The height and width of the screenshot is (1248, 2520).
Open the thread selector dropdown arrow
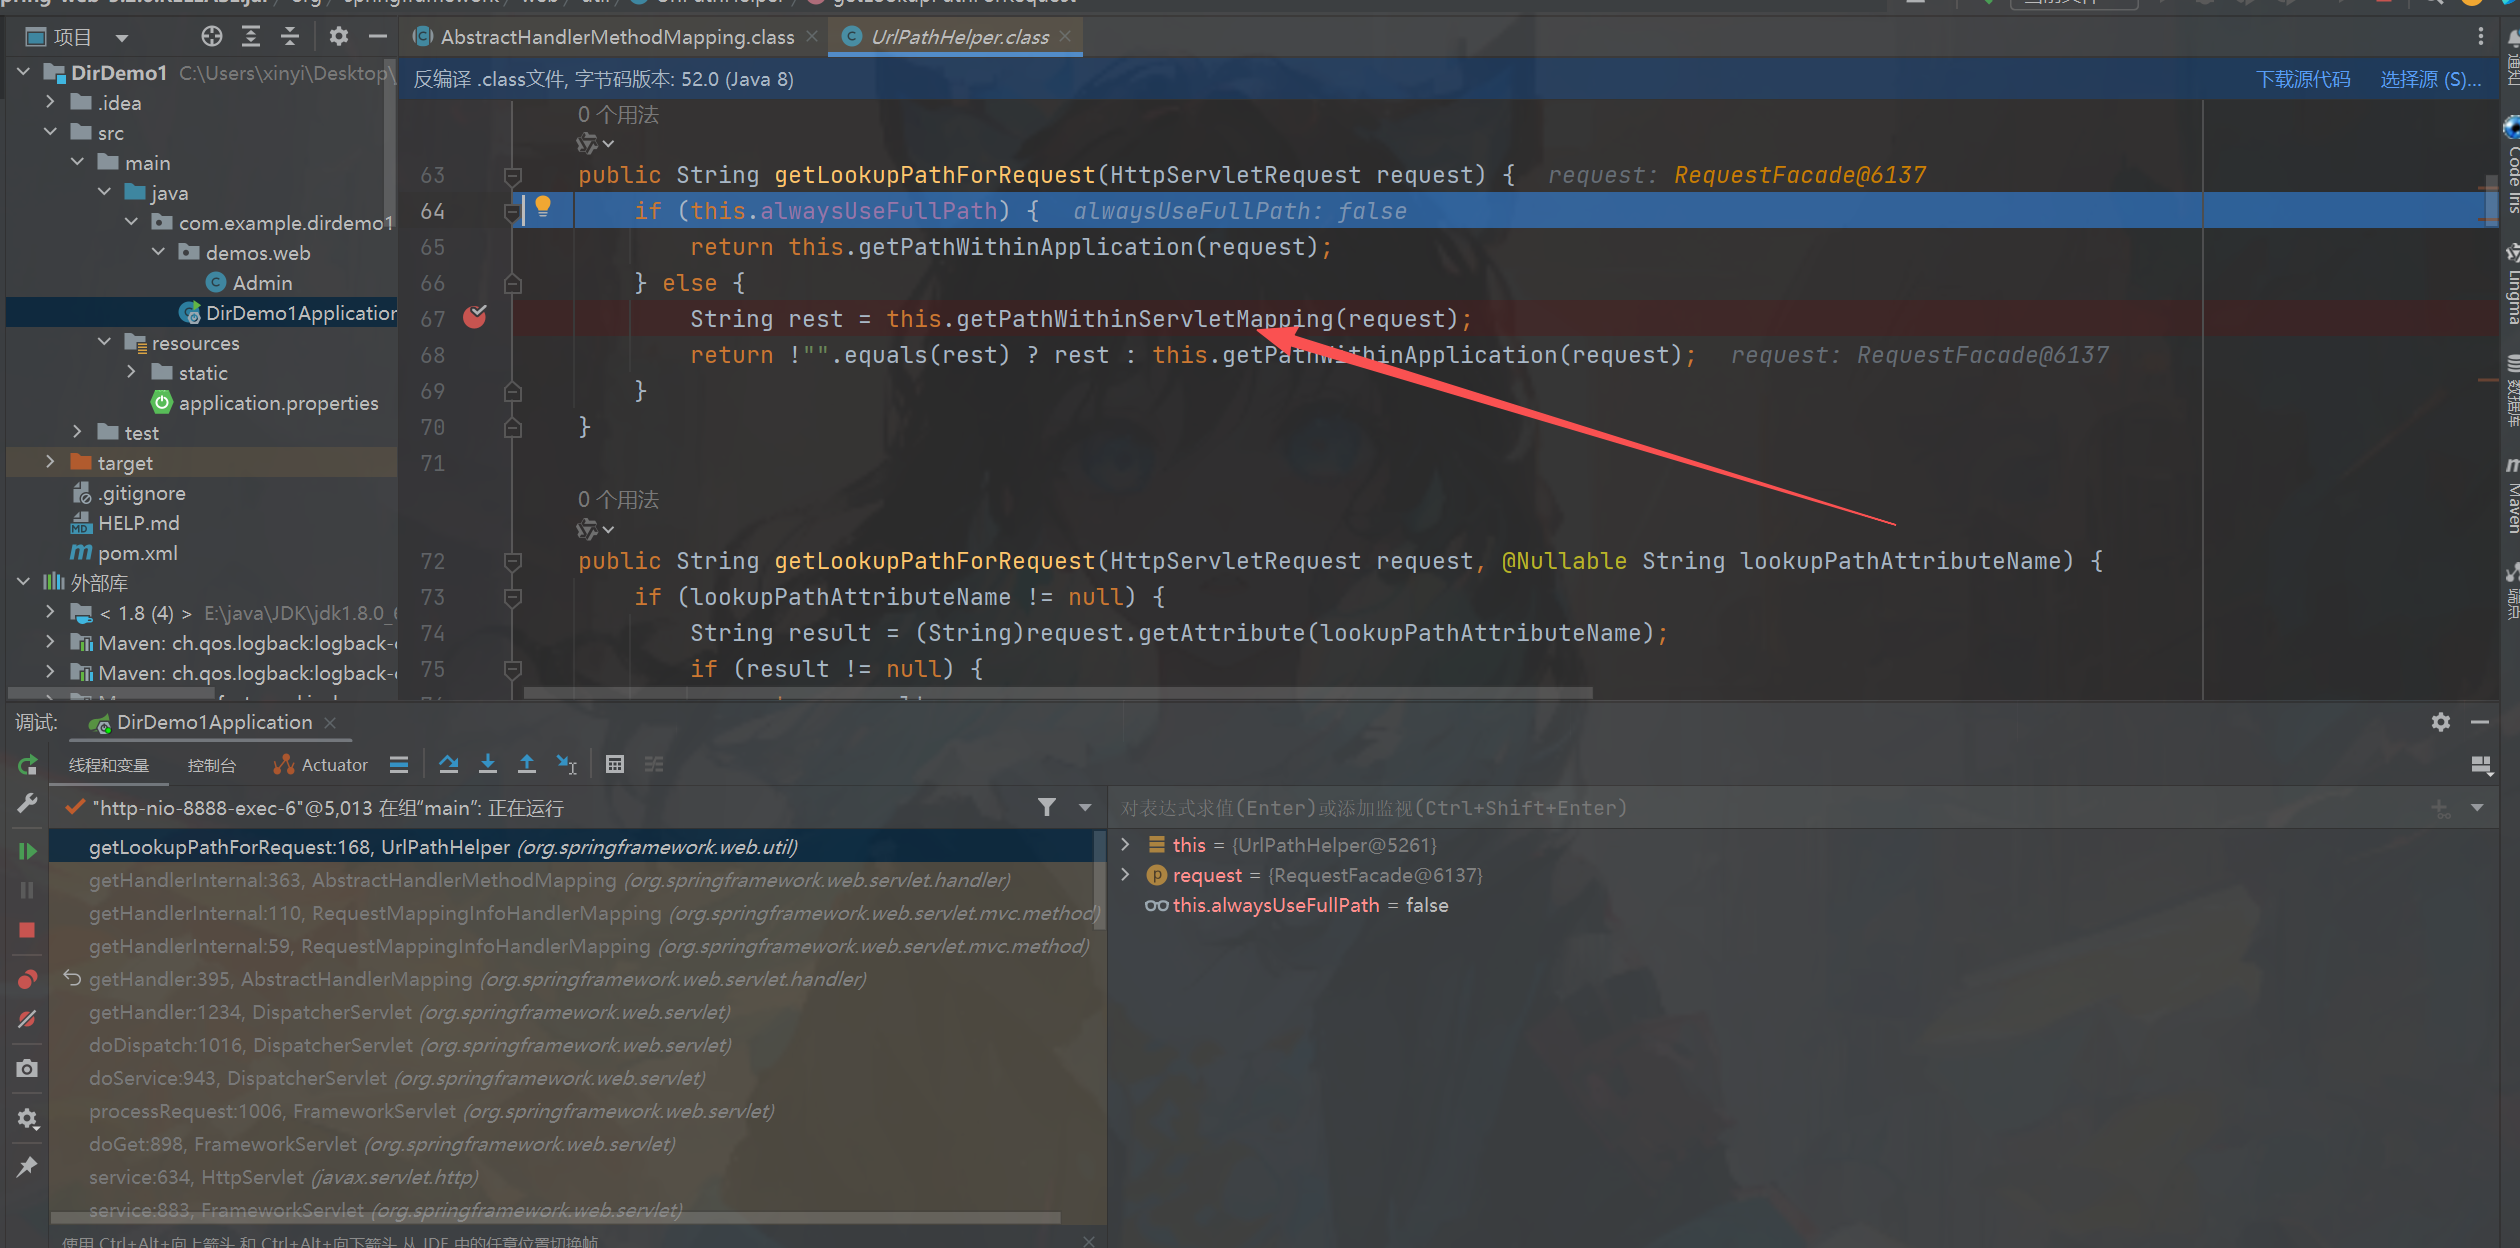point(1085,807)
